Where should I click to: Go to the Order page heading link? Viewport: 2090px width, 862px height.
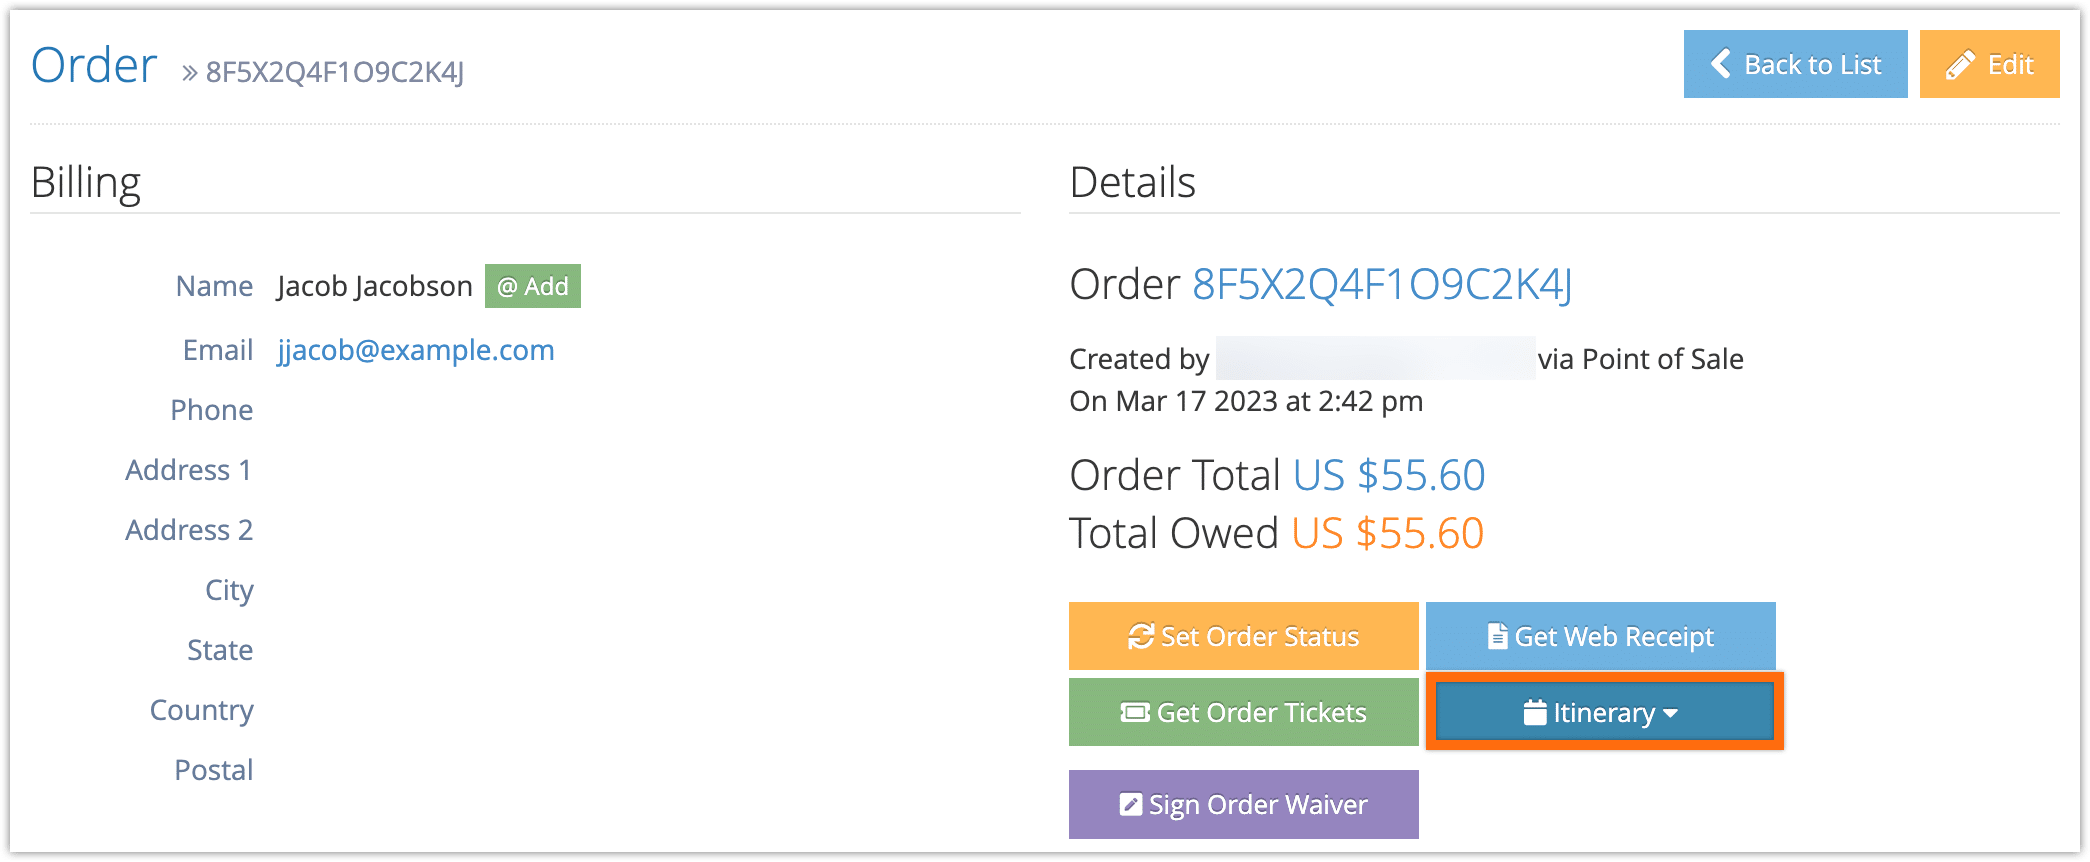pyautogui.click(x=94, y=66)
